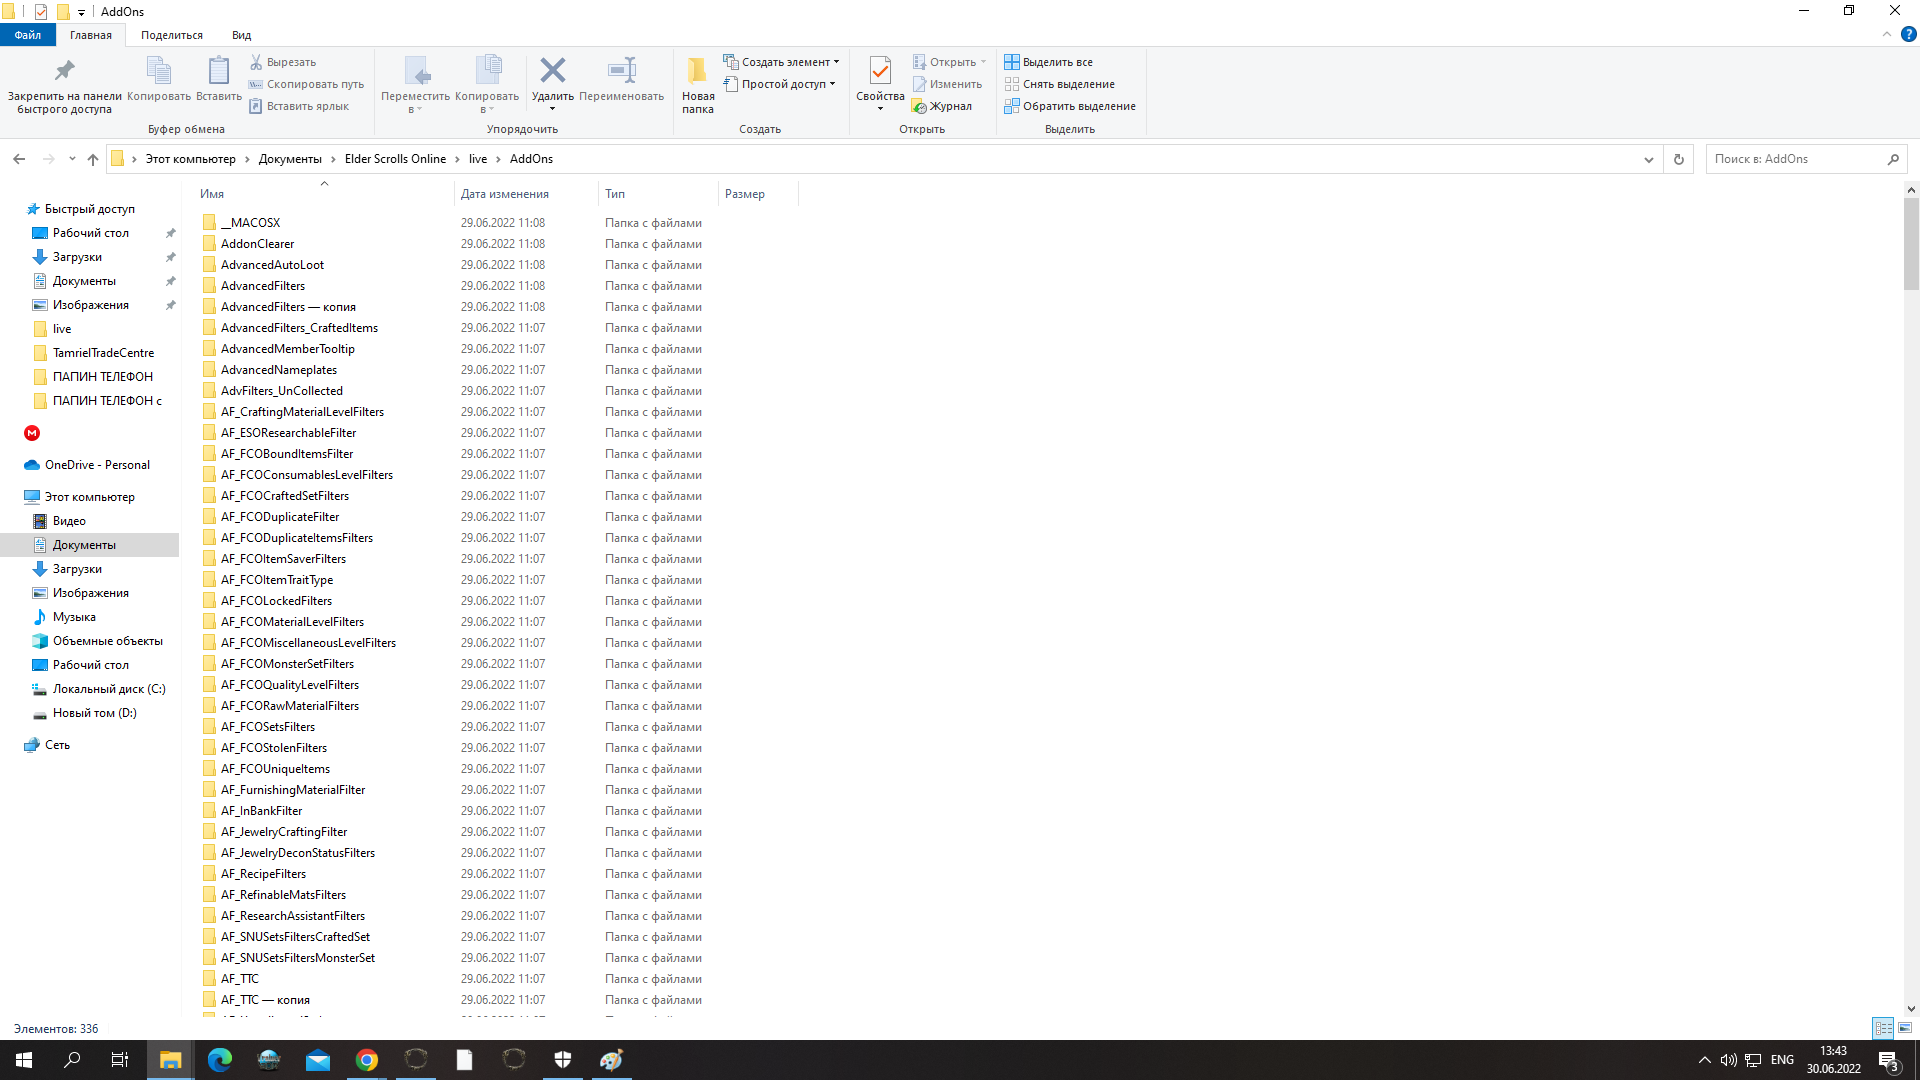Launch Google Chrome from taskbar
The image size is (1920, 1080).
[367, 1060]
